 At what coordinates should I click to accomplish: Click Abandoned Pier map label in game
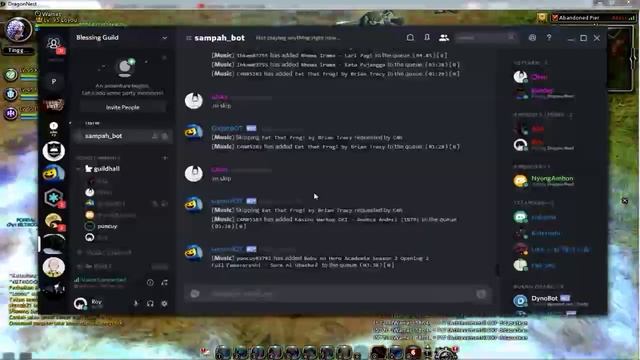click(579, 18)
